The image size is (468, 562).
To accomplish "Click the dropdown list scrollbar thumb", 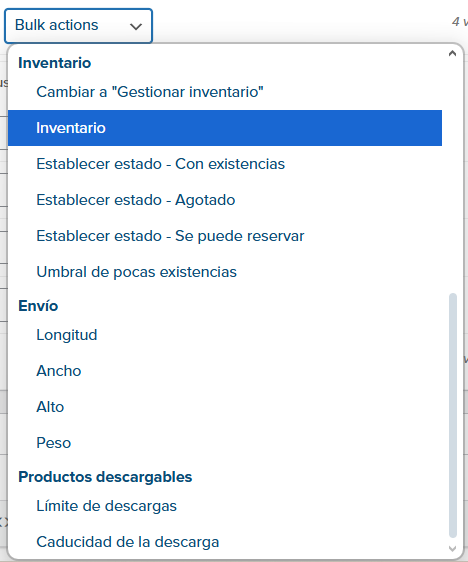I will point(453,416).
